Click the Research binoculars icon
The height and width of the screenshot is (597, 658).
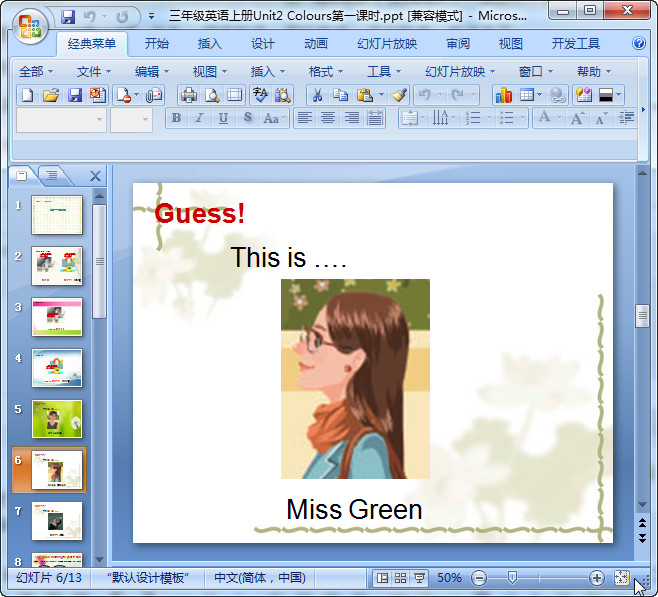(282, 96)
